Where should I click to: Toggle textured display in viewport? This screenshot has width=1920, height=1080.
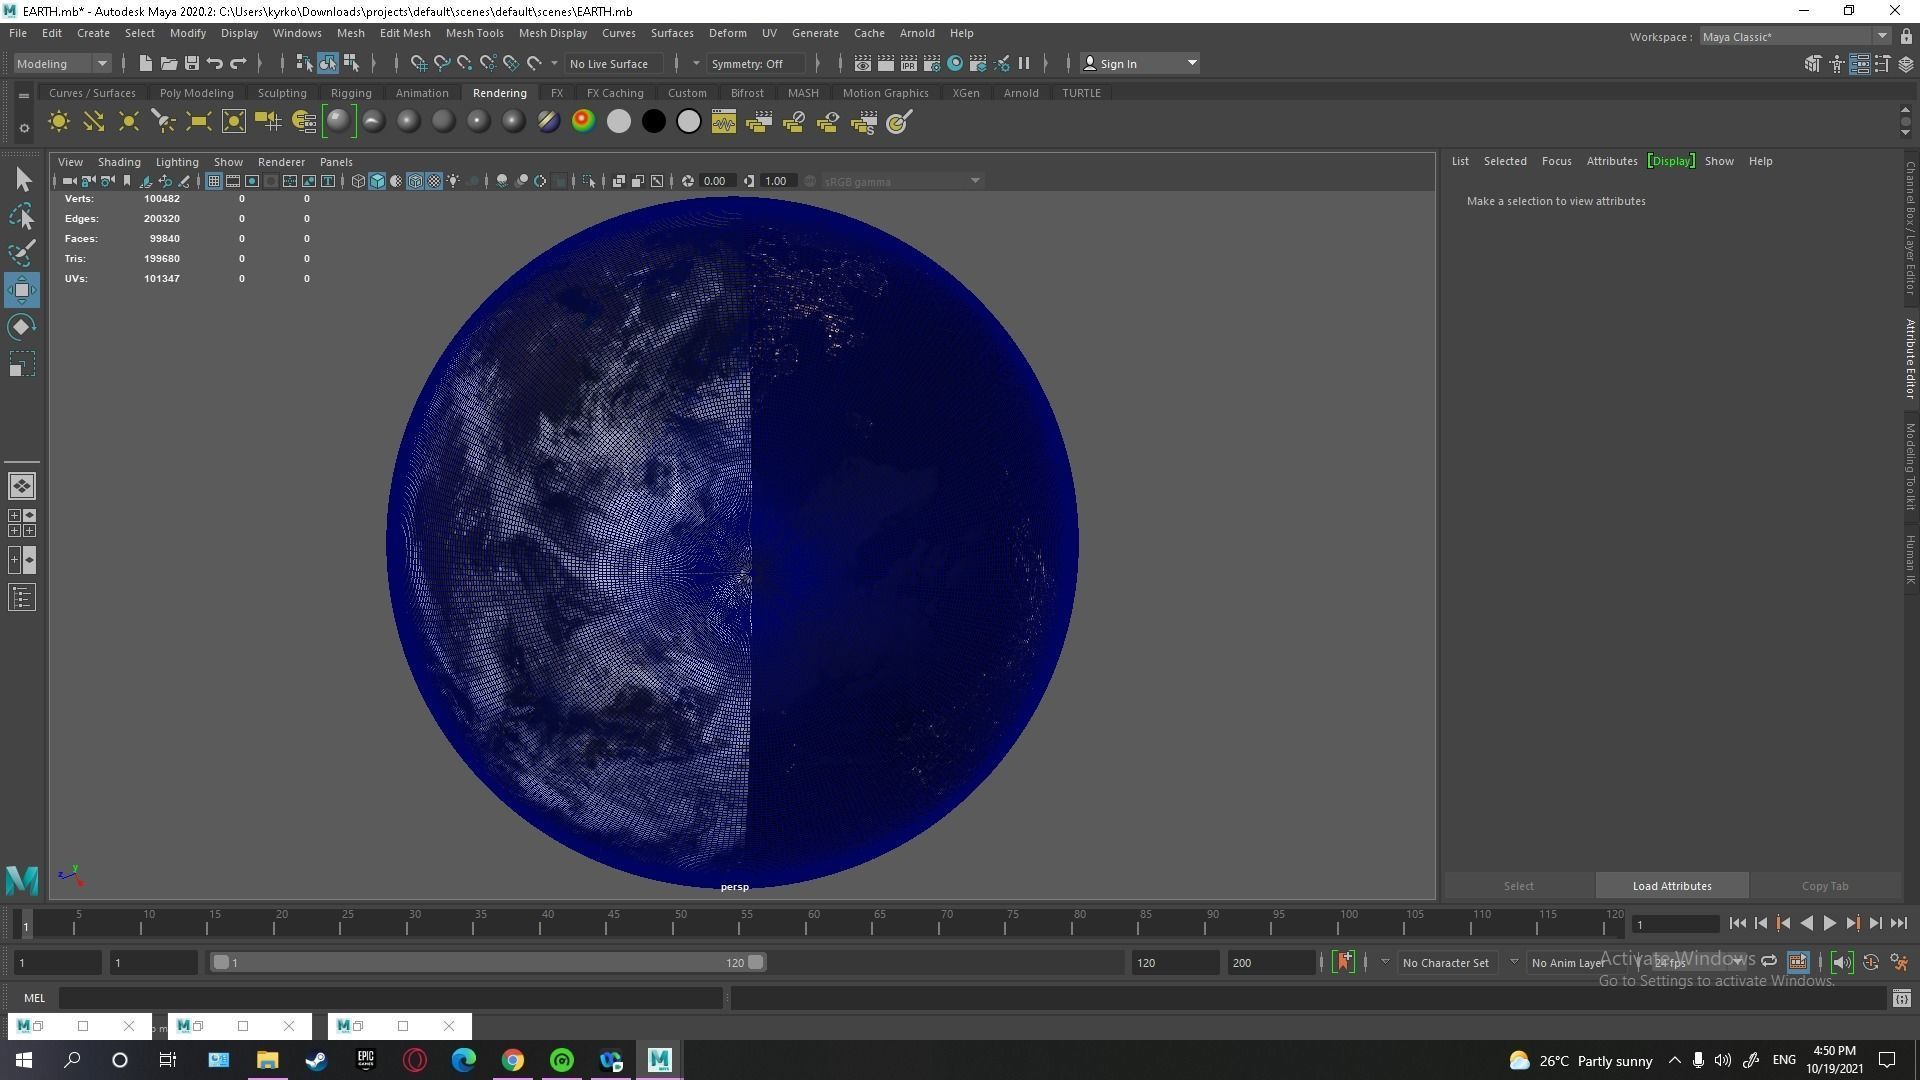[x=434, y=181]
